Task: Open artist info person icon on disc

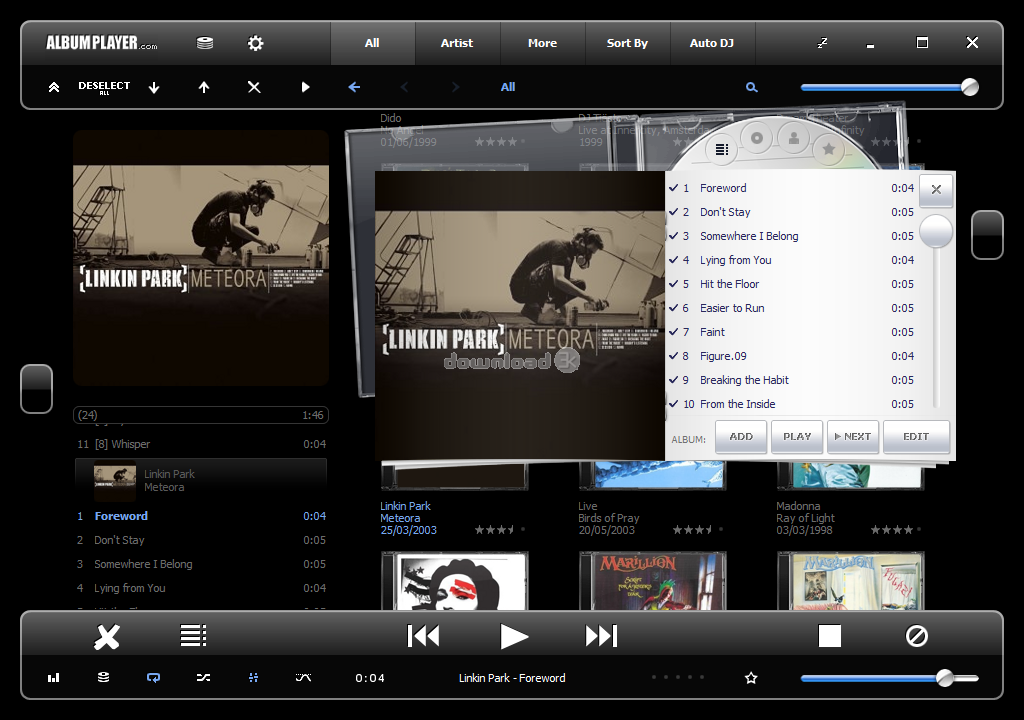Action: click(793, 139)
